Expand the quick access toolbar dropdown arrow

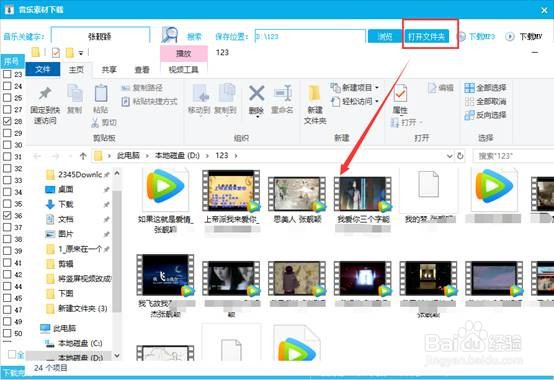click(81, 53)
